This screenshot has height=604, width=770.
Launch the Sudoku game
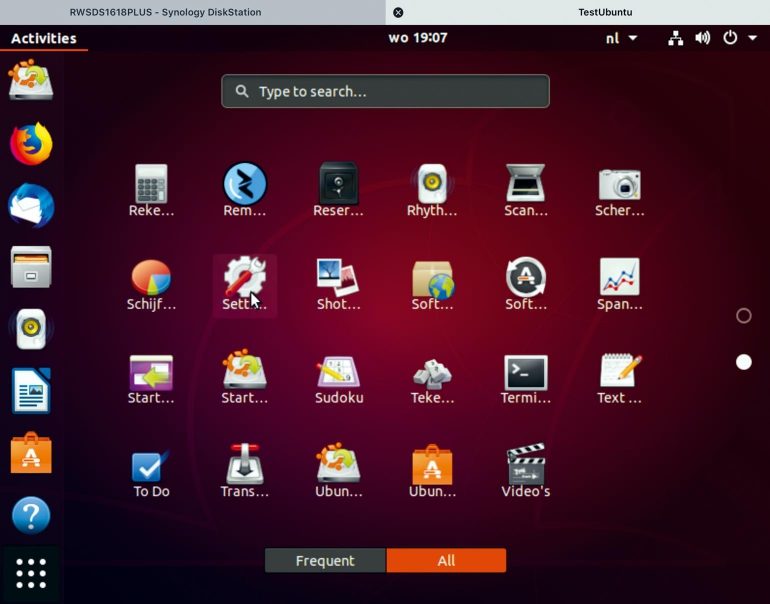coord(338,377)
